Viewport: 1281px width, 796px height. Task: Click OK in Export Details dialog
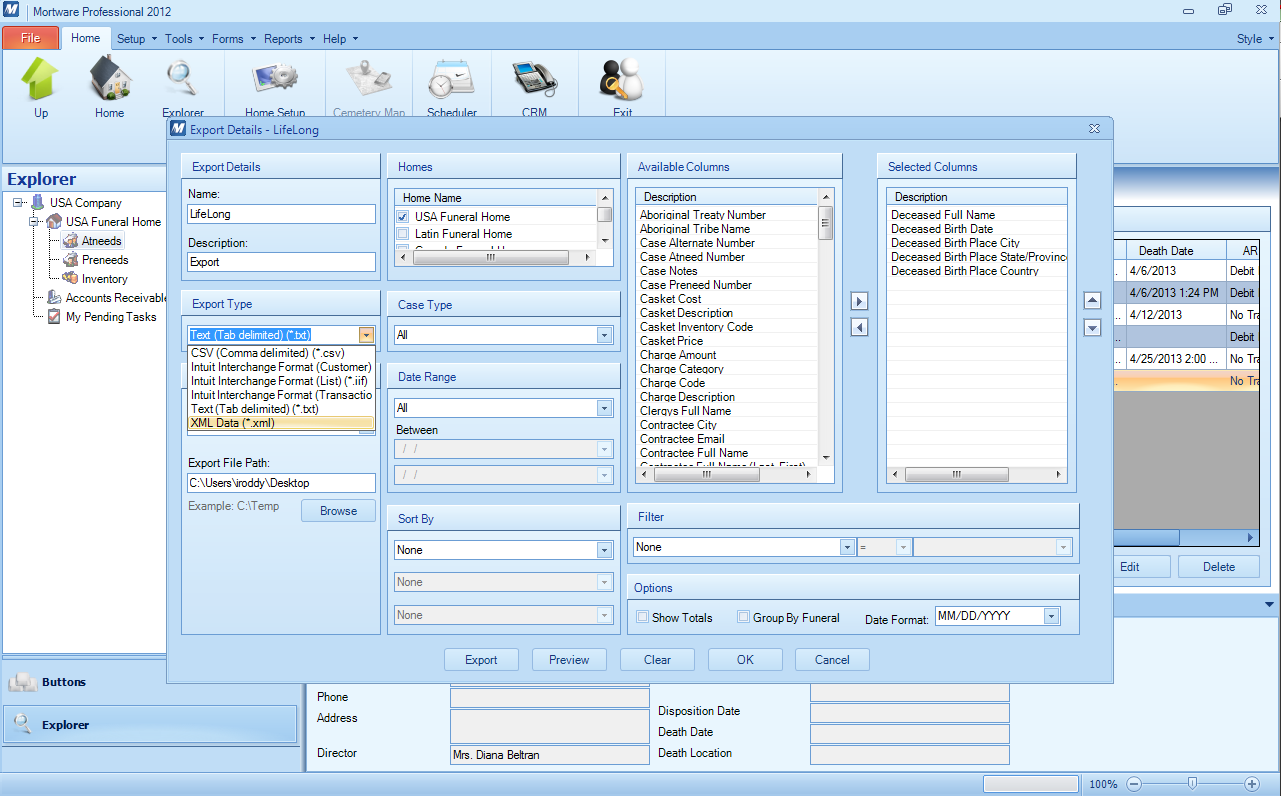[x=745, y=660]
